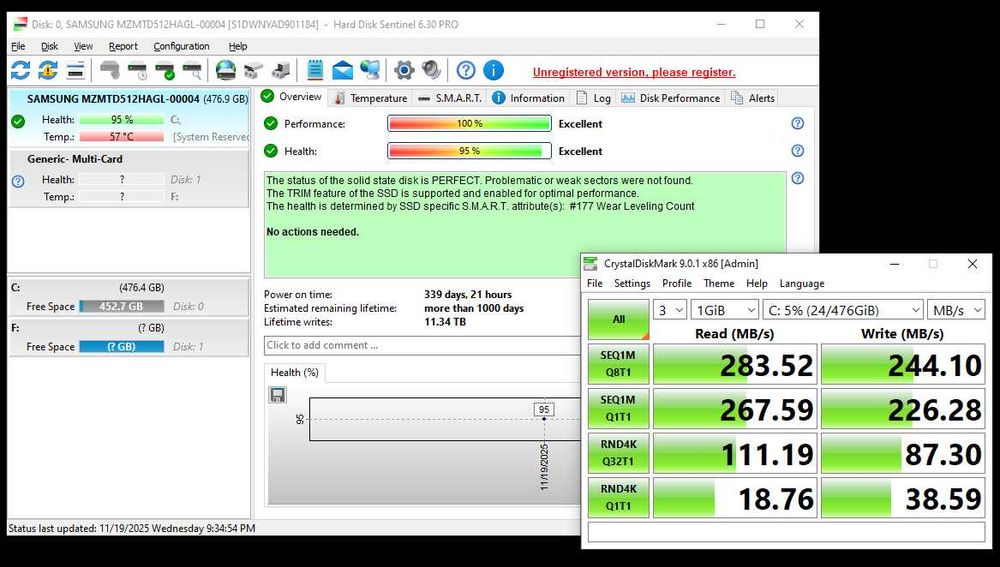This screenshot has width=1000, height=567.
Task: Run the RND4K Q1T1 test button
Action: click(x=619, y=498)
